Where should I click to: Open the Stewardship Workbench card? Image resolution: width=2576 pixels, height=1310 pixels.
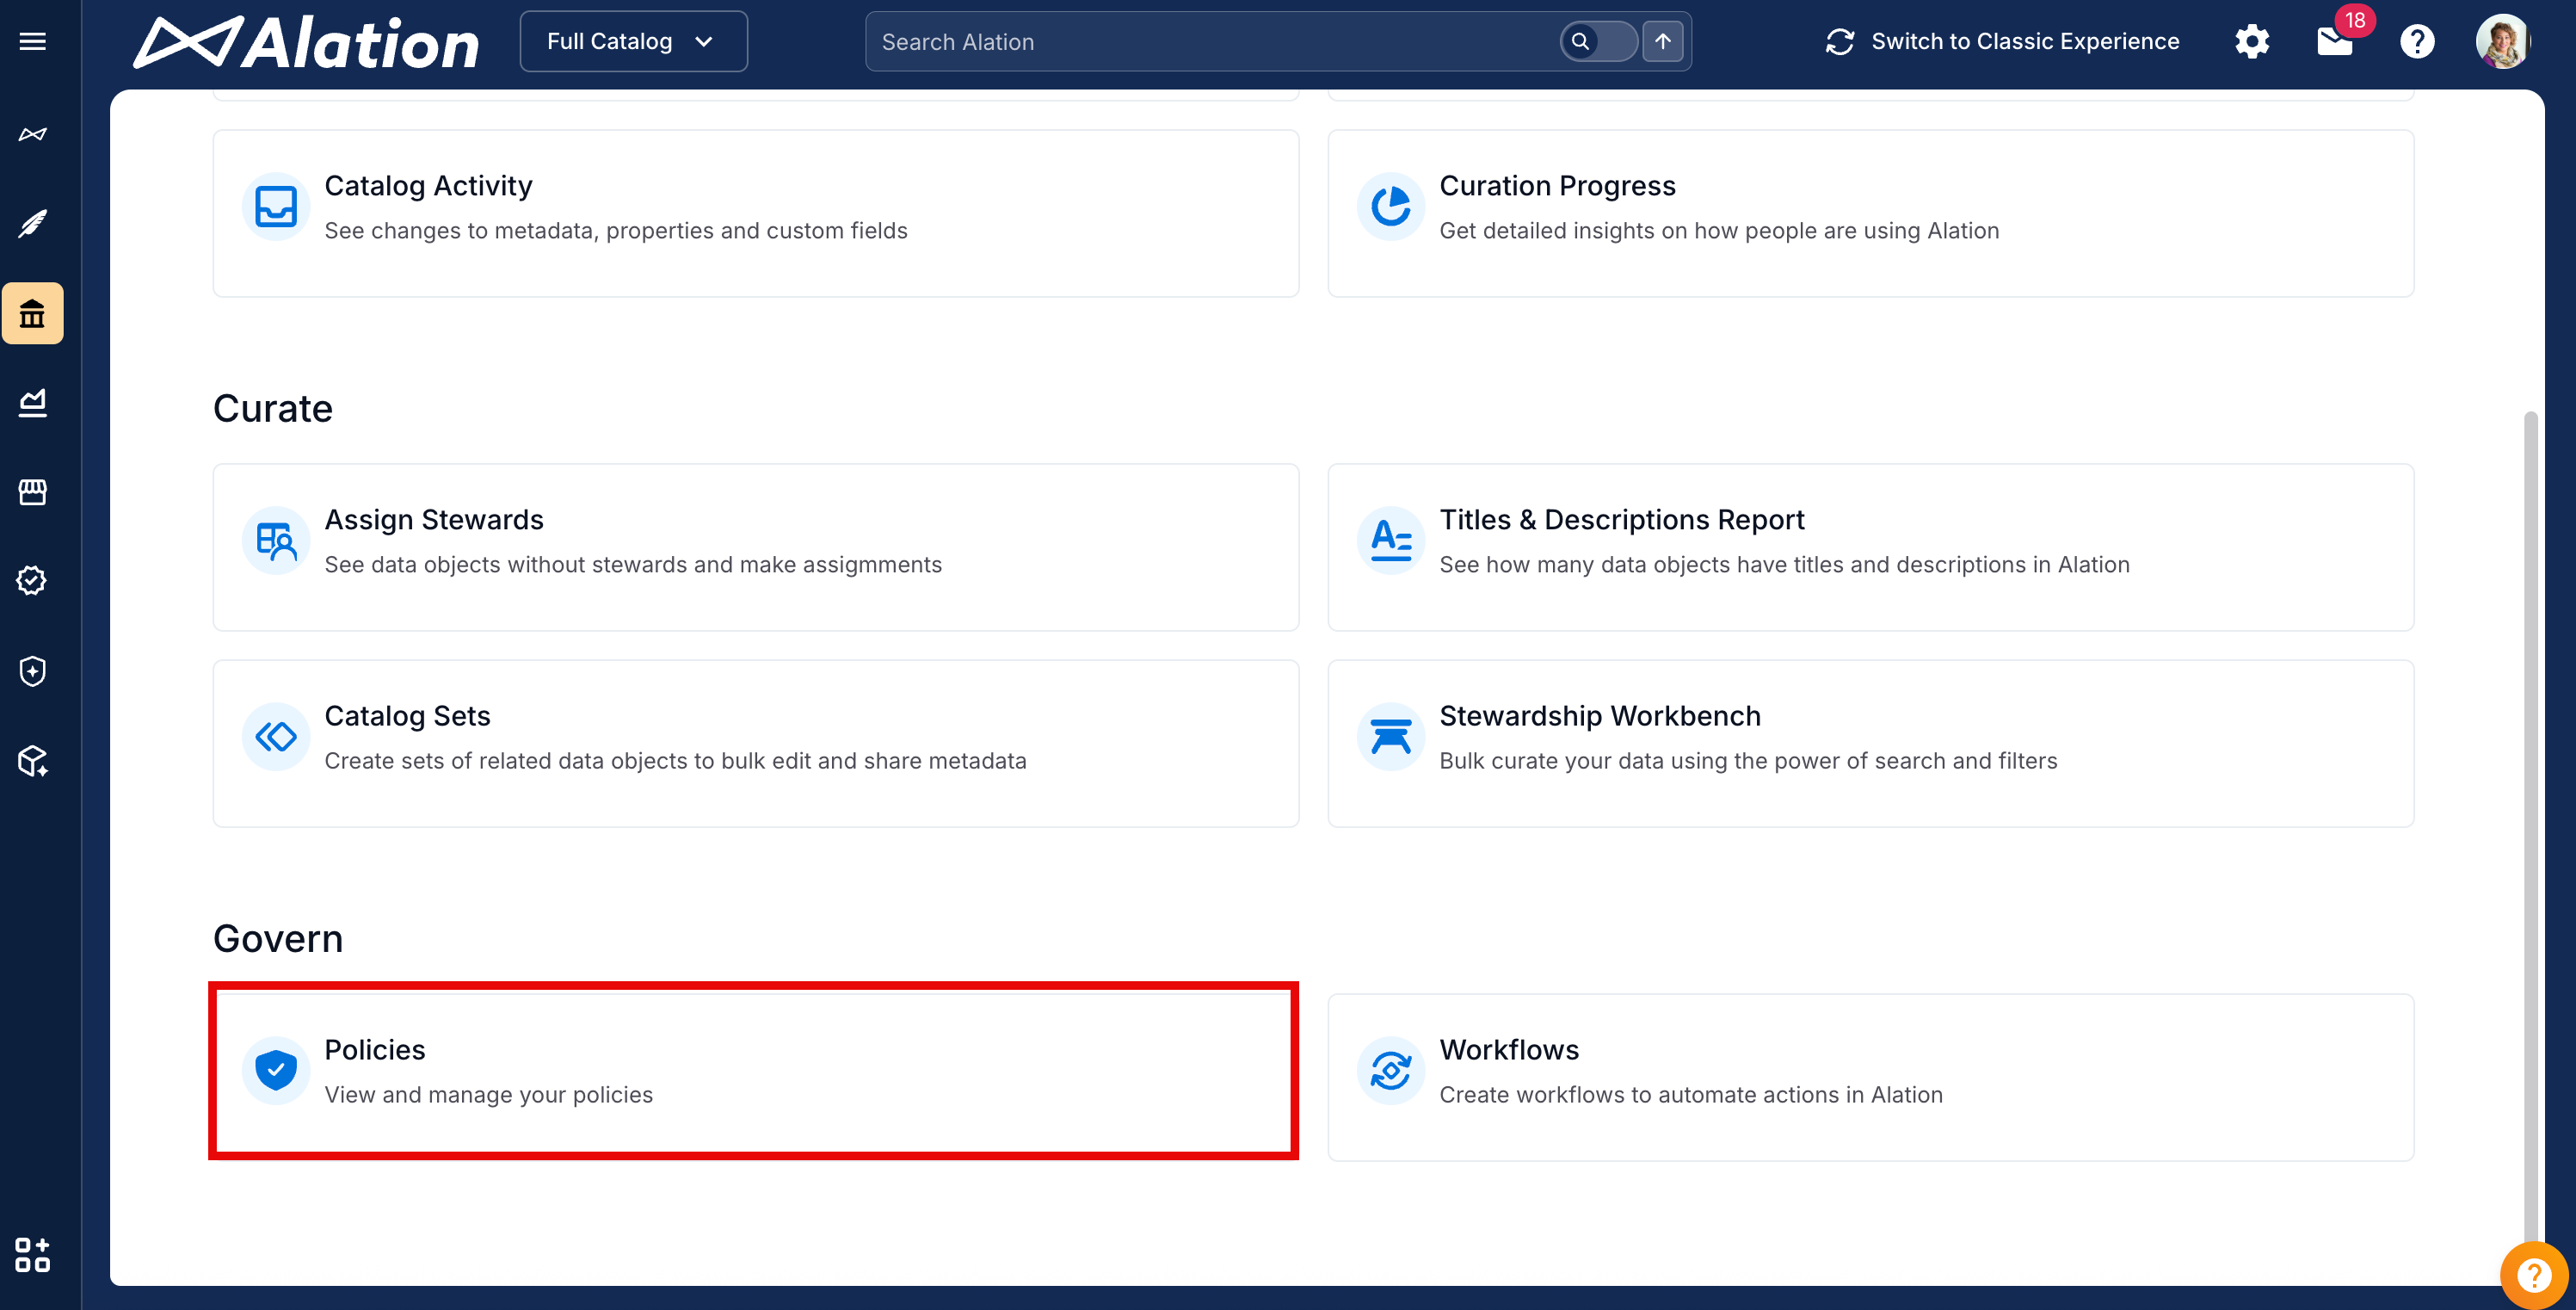1870,742
